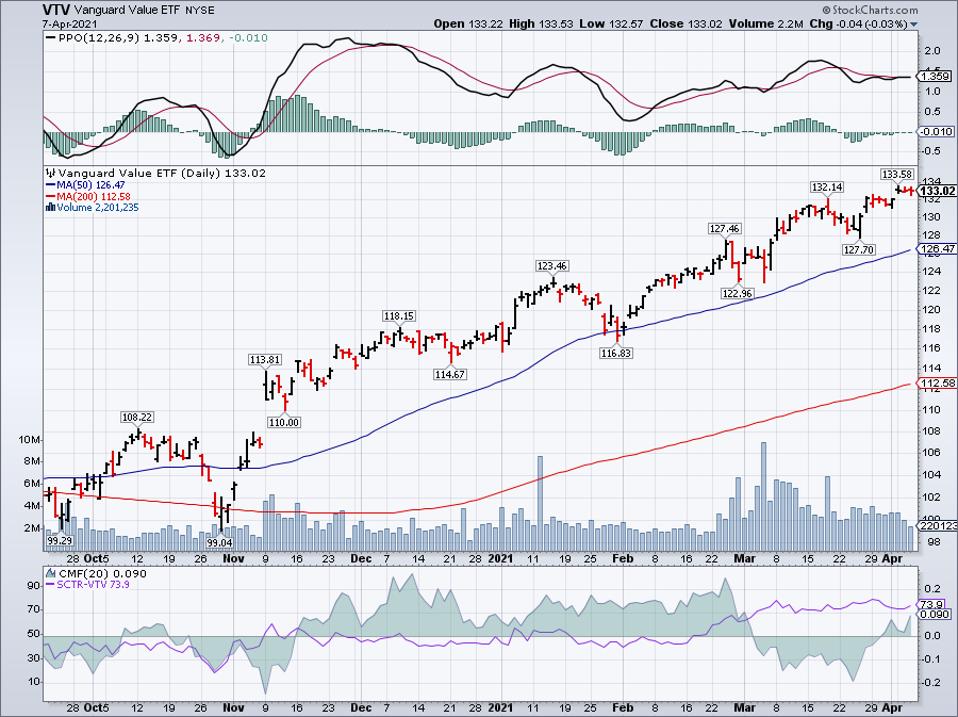Click the 99.04 low price annotation
The image size is (958, 717).
point(220,542)
